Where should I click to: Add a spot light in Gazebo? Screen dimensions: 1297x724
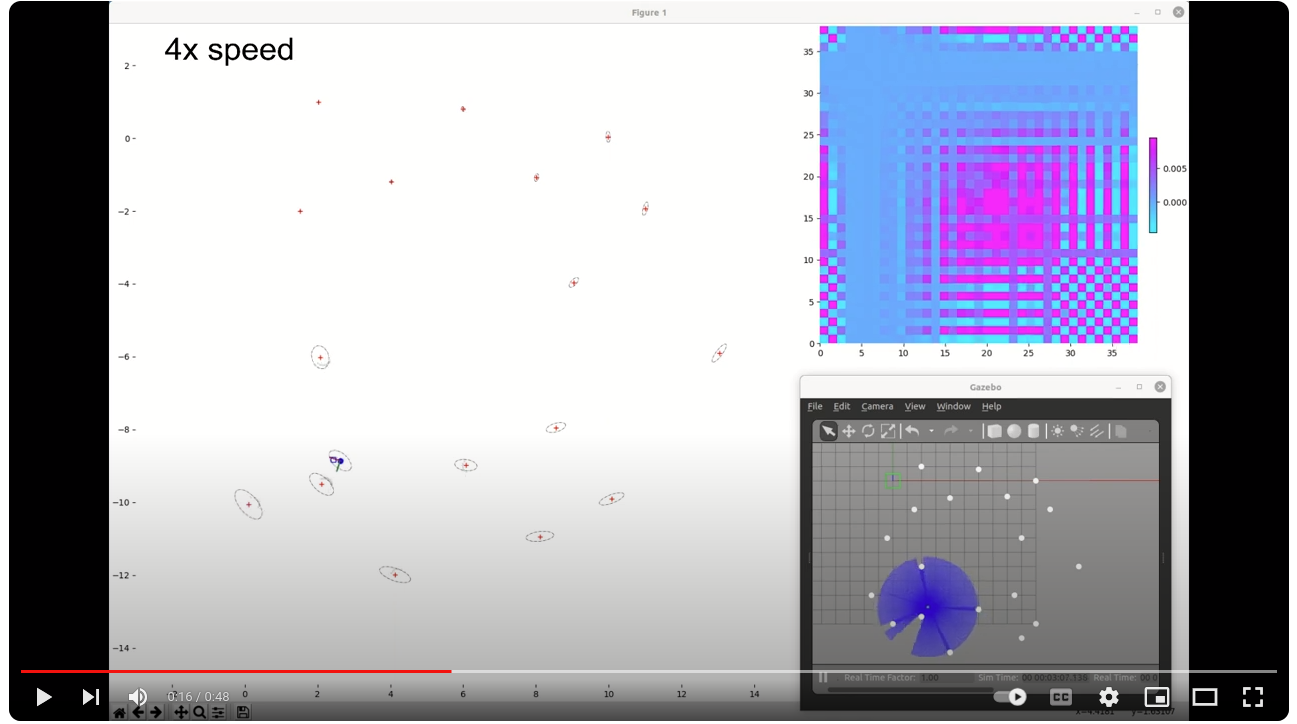pyautogui.click(x=1077, y=431)
